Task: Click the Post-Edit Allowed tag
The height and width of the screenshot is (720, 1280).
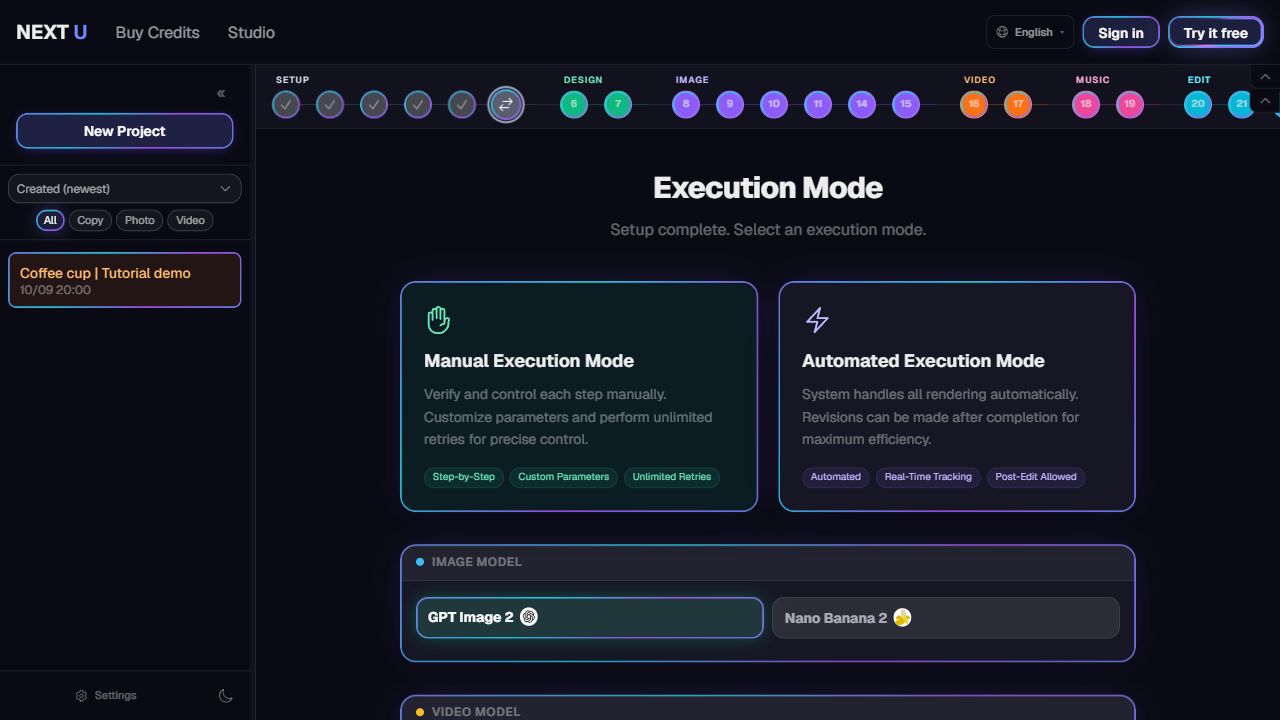Action: [1036, 477]
